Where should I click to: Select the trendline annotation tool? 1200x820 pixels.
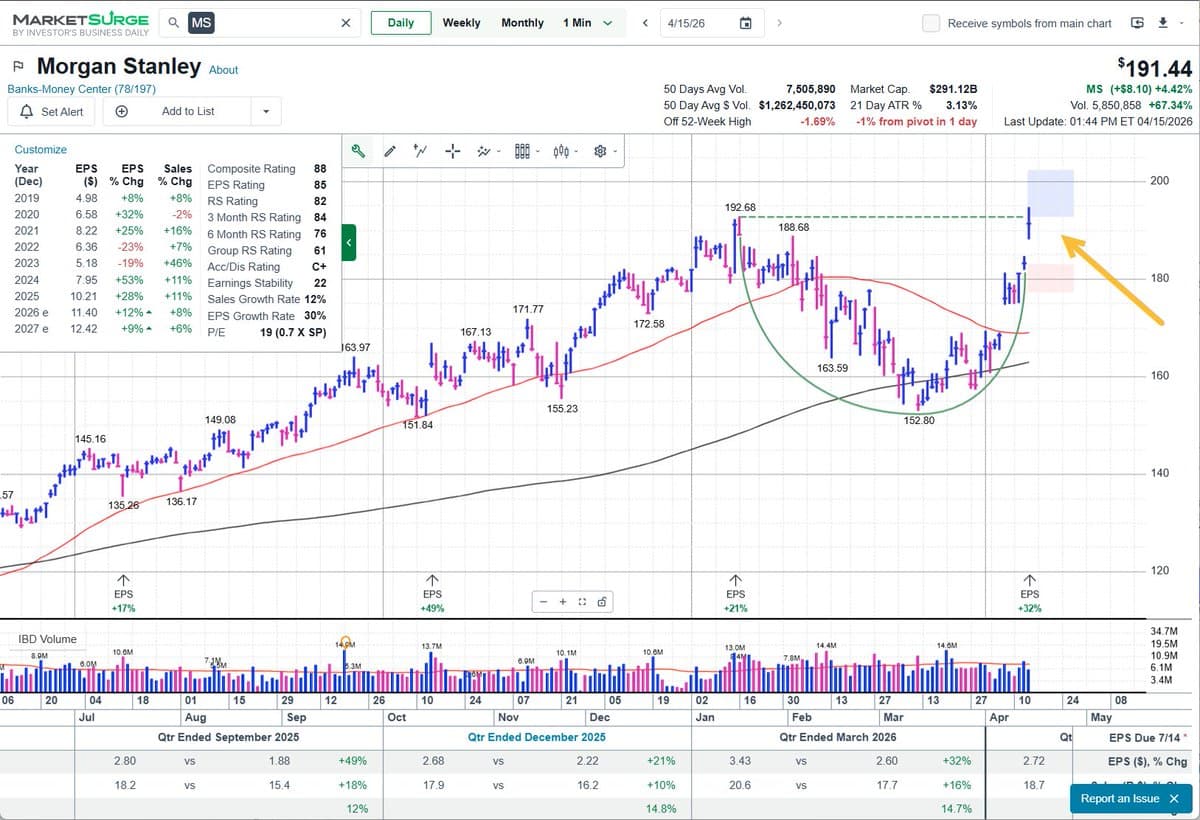(421, 151)
